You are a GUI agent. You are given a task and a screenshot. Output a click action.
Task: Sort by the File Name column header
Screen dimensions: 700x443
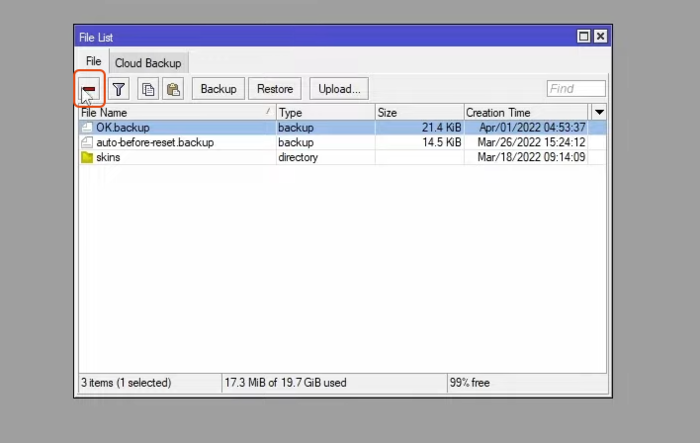click(x=170, y=113)
